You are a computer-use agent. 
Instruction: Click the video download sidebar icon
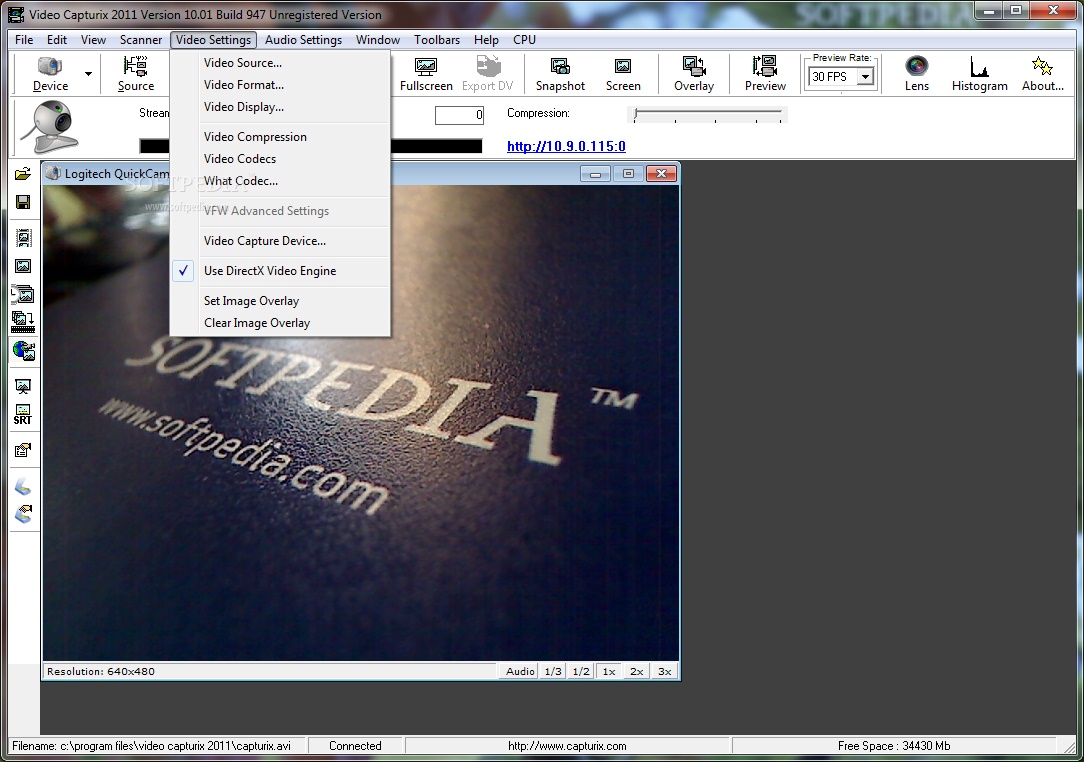click(23, 322)
